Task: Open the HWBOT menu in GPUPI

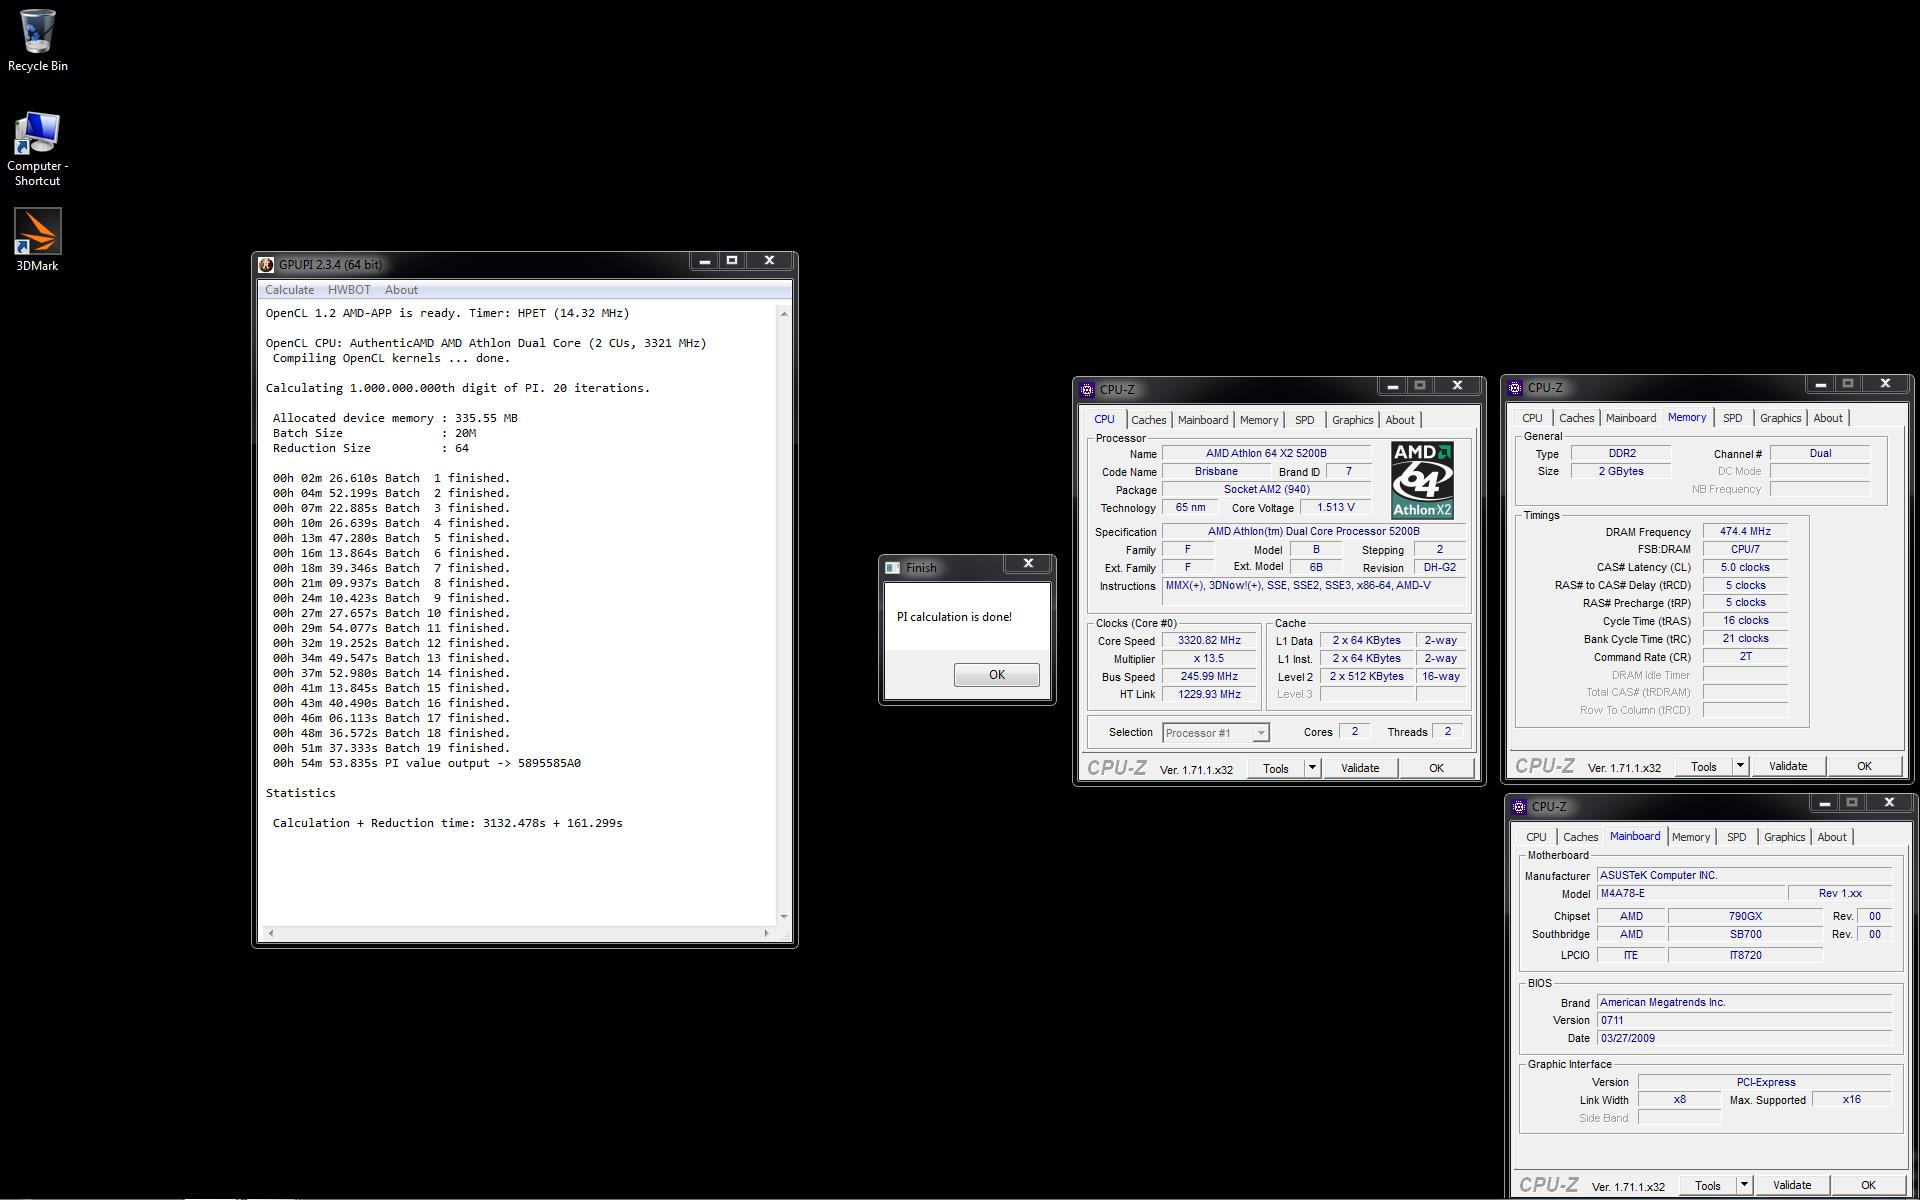Action: 349,290
